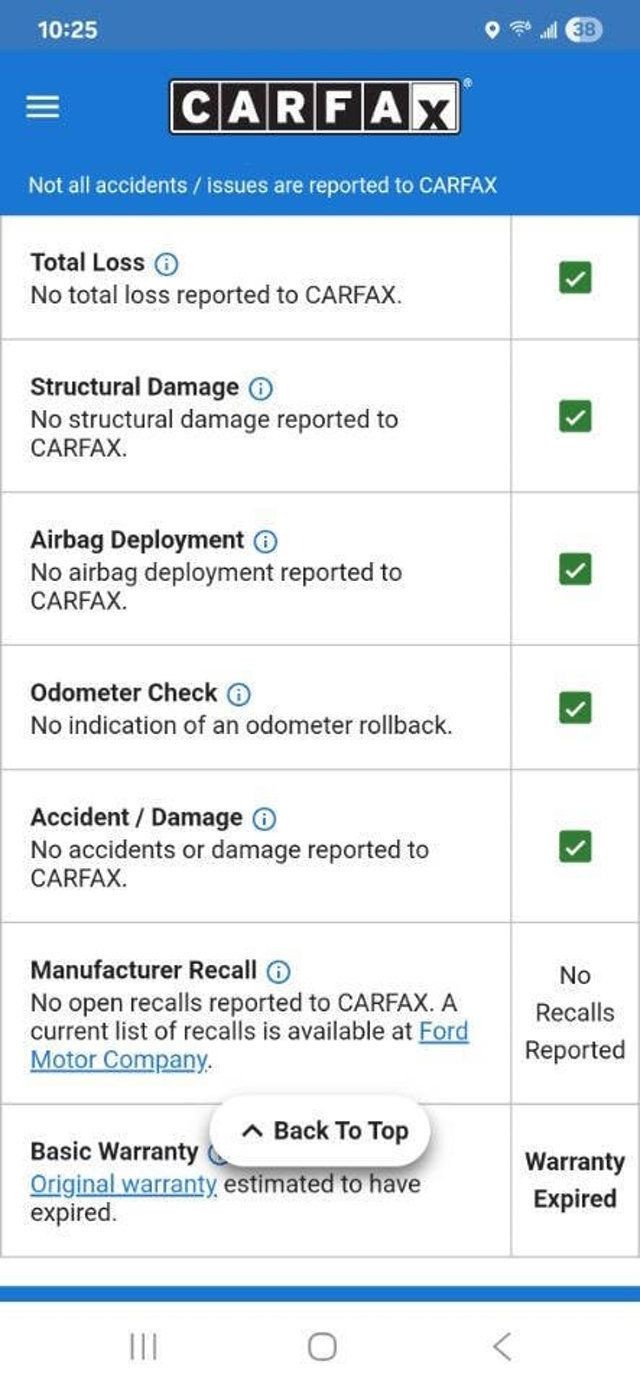Click the Accident / Damage green checkmark
This screenshot has width=640, height=1387.
tap(574, 847)
